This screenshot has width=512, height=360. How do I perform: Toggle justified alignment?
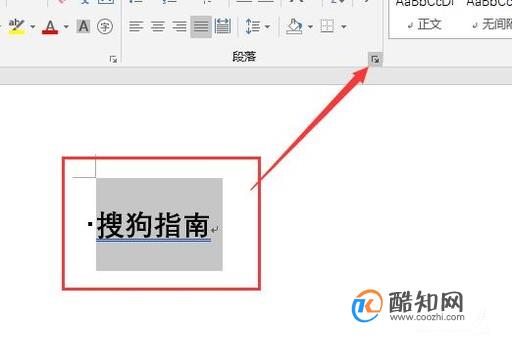(201, 27)
